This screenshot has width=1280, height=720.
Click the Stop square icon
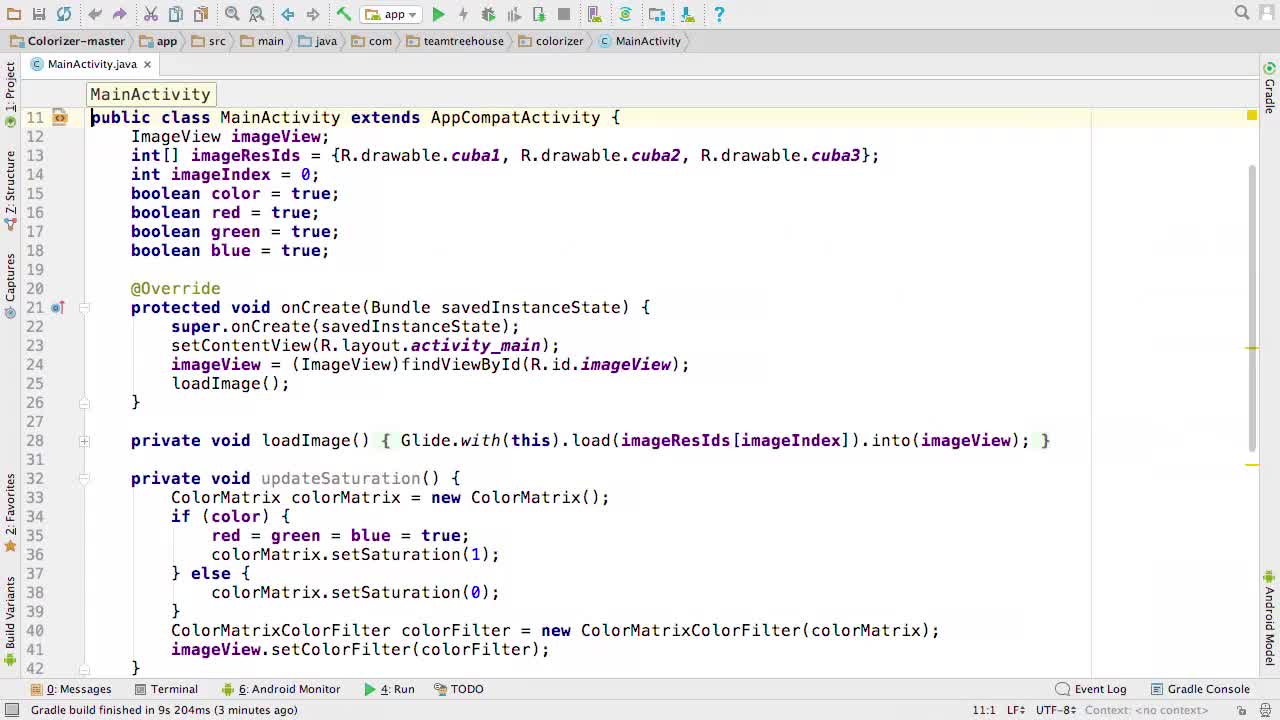click(564, 14)
